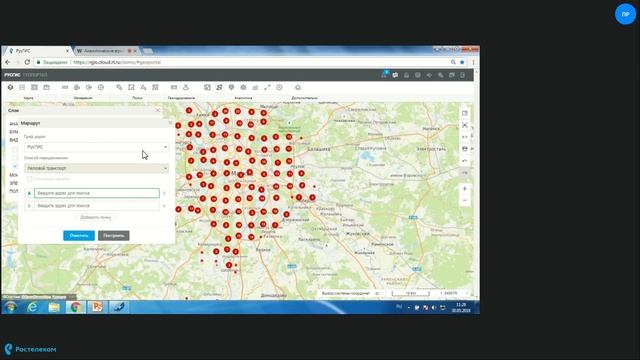Select the ruler tool in Измерения group
This screenshot has height=360, width=640.
(x=65, y=87)
